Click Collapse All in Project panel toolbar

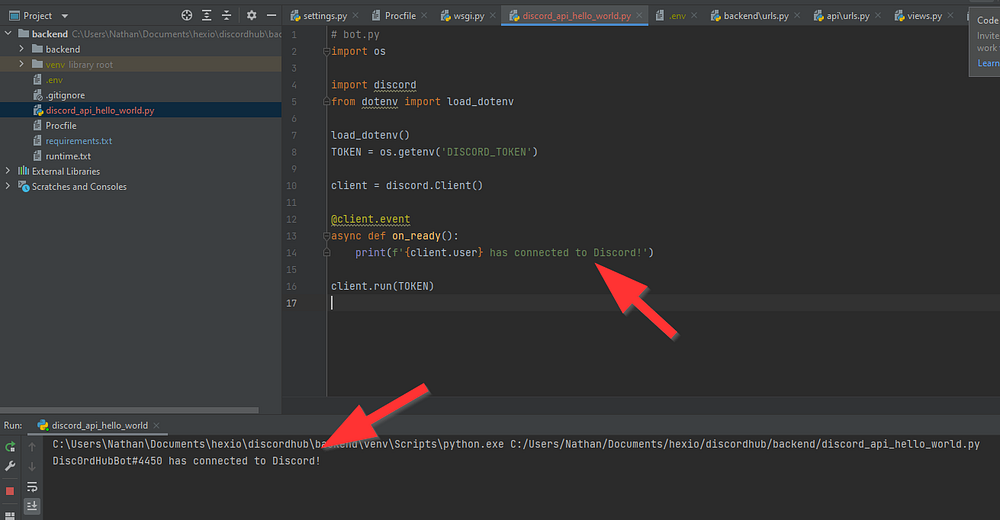tap(228, 16)
